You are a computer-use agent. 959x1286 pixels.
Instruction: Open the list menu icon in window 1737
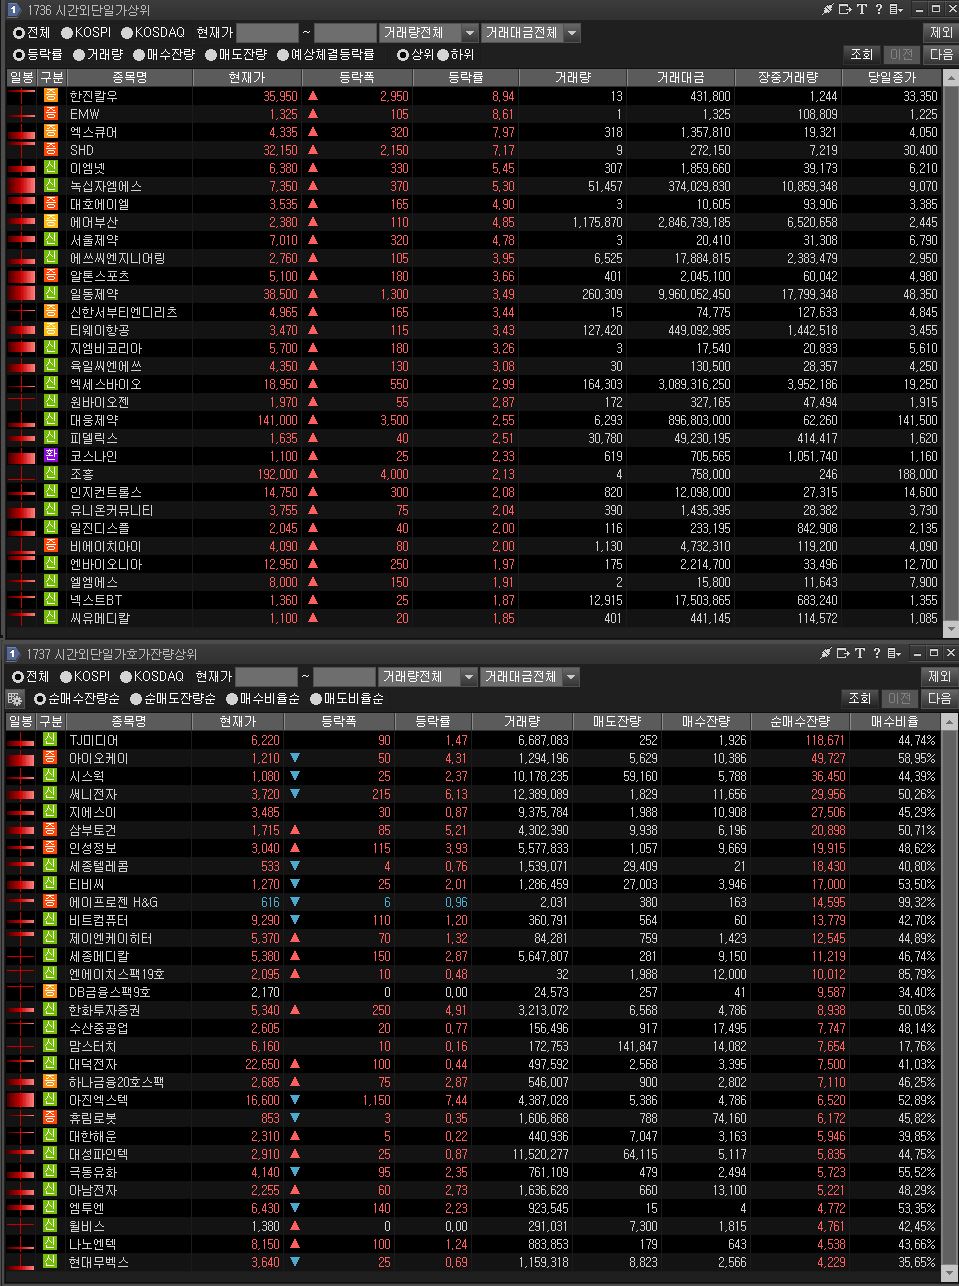tap(894, 653)
